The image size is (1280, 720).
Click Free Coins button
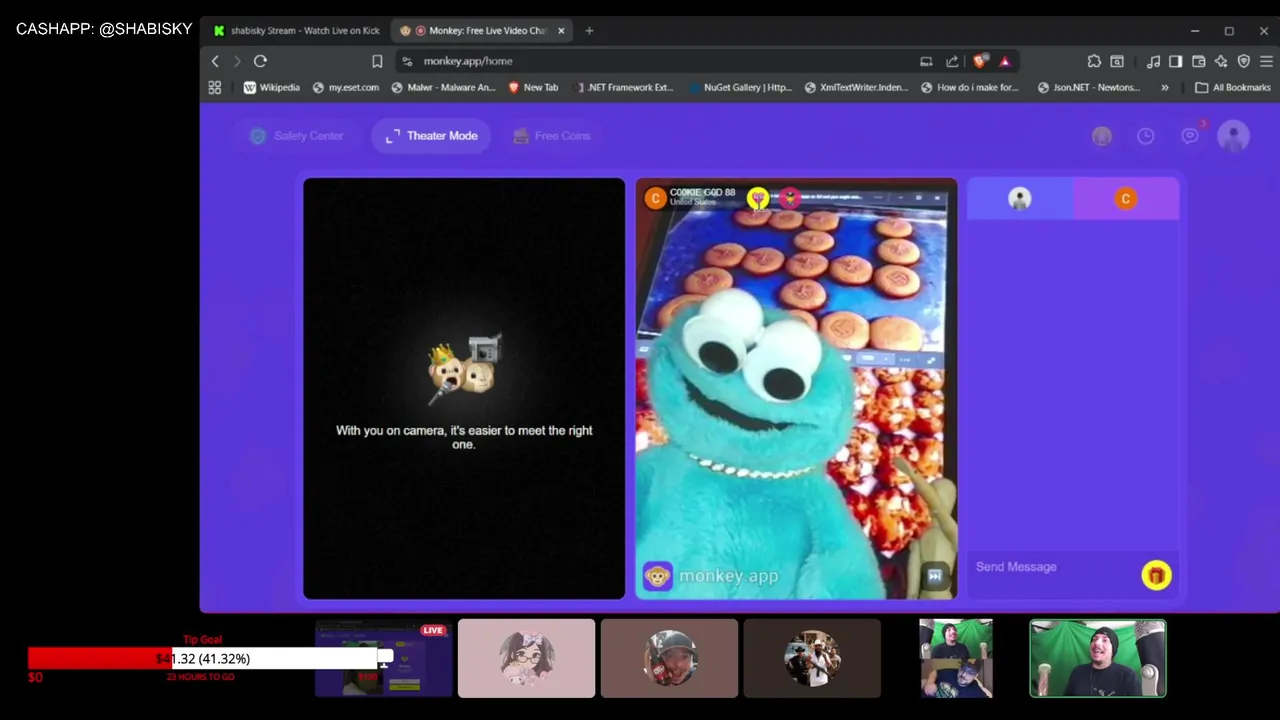552,136
